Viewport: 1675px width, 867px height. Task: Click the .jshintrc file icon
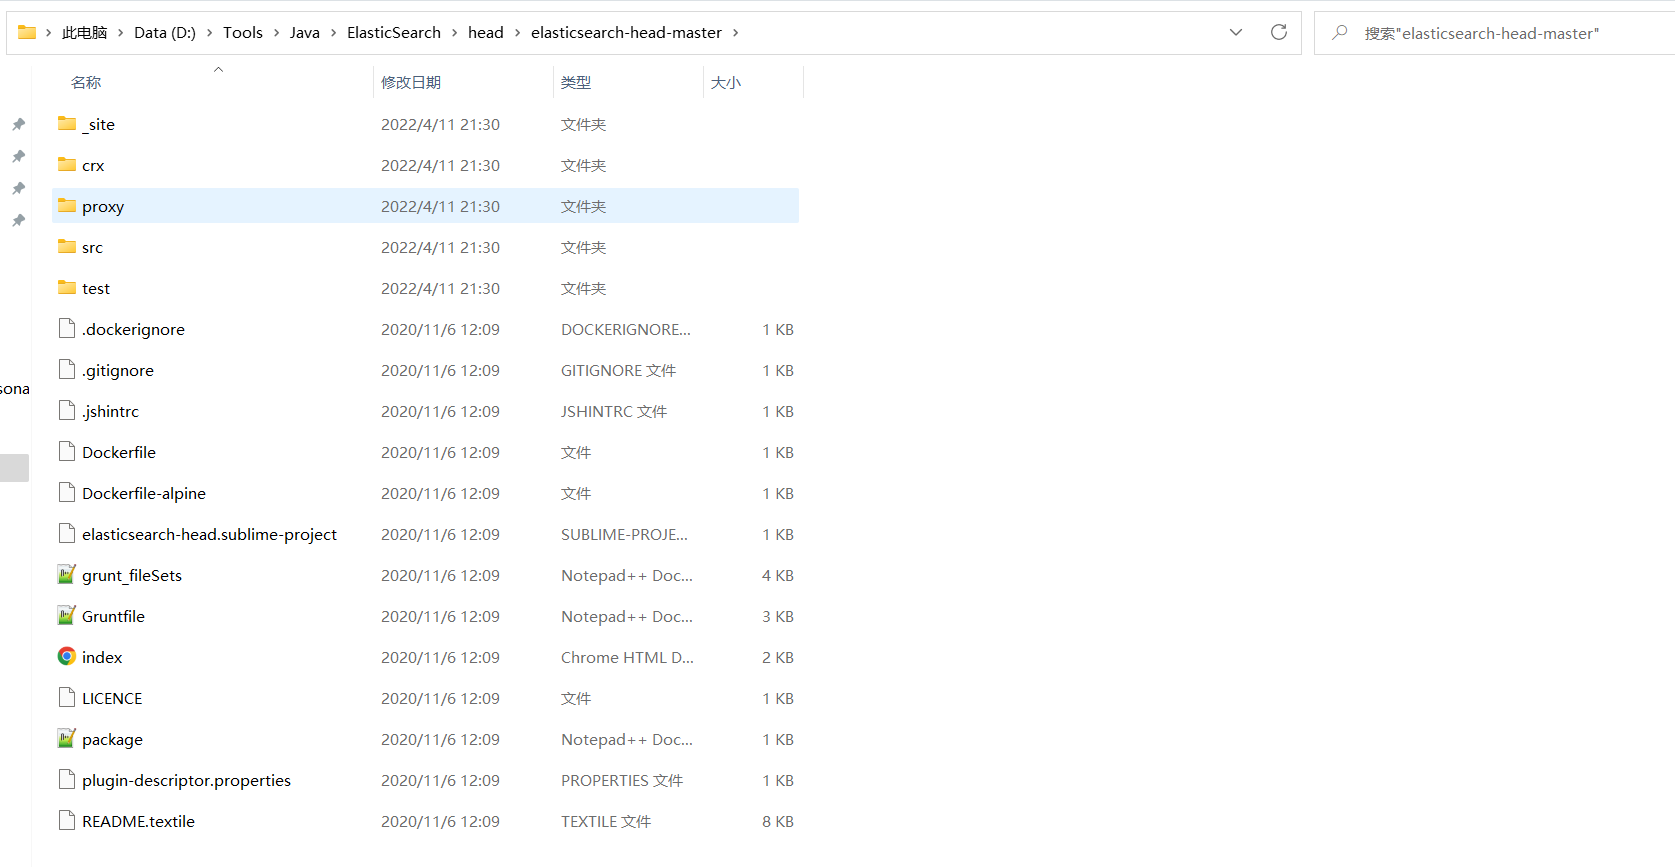click(x=67, y=411)
